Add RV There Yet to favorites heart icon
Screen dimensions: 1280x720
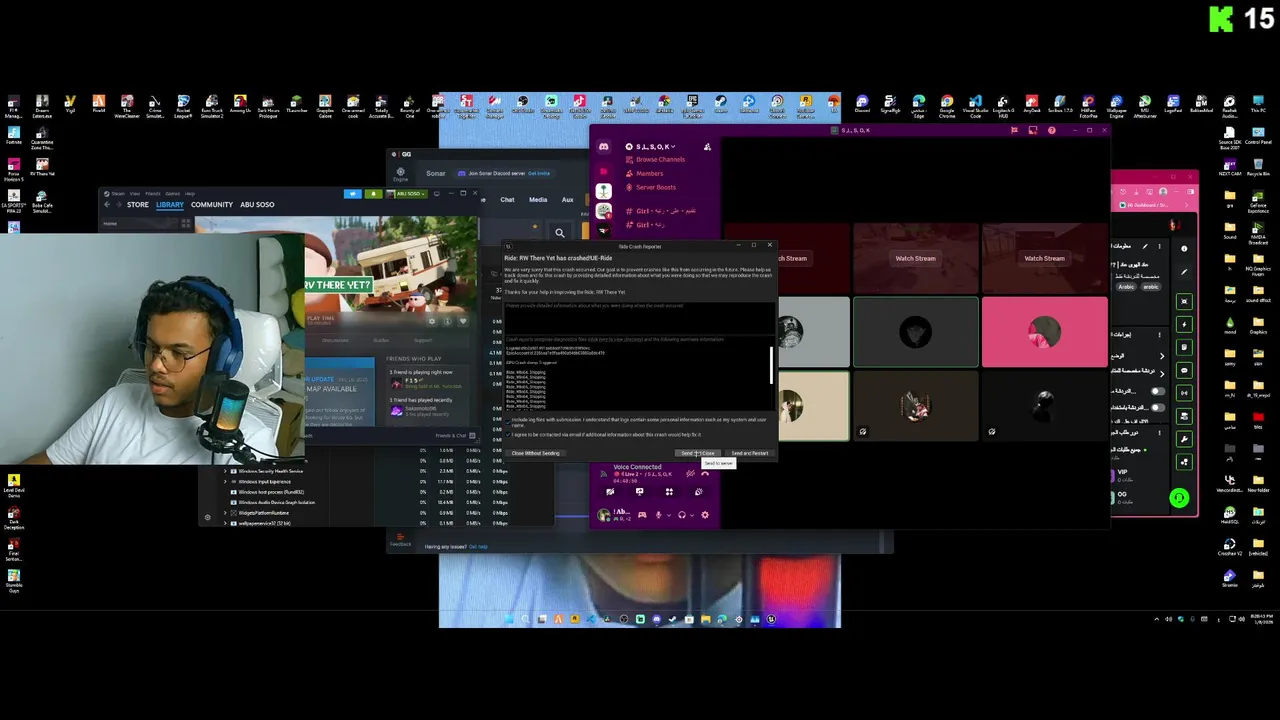[461, 321]
